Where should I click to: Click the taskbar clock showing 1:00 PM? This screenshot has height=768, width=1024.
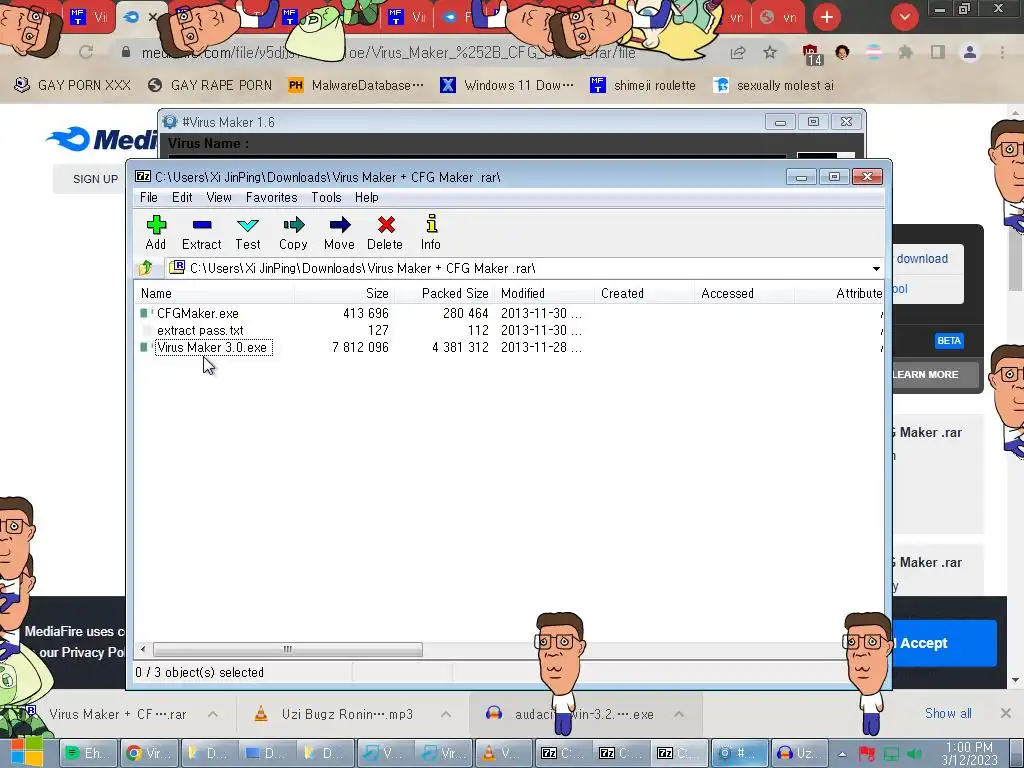969,754
